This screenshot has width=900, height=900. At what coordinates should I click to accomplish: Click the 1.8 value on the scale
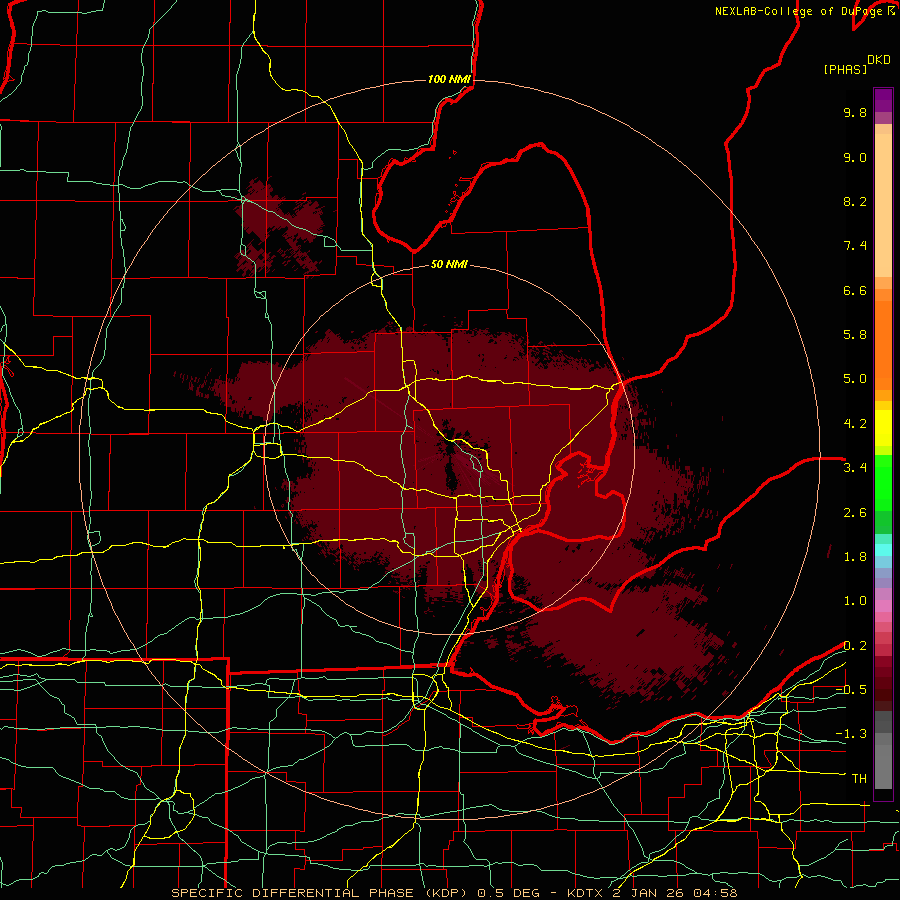[x=855, y=557]
